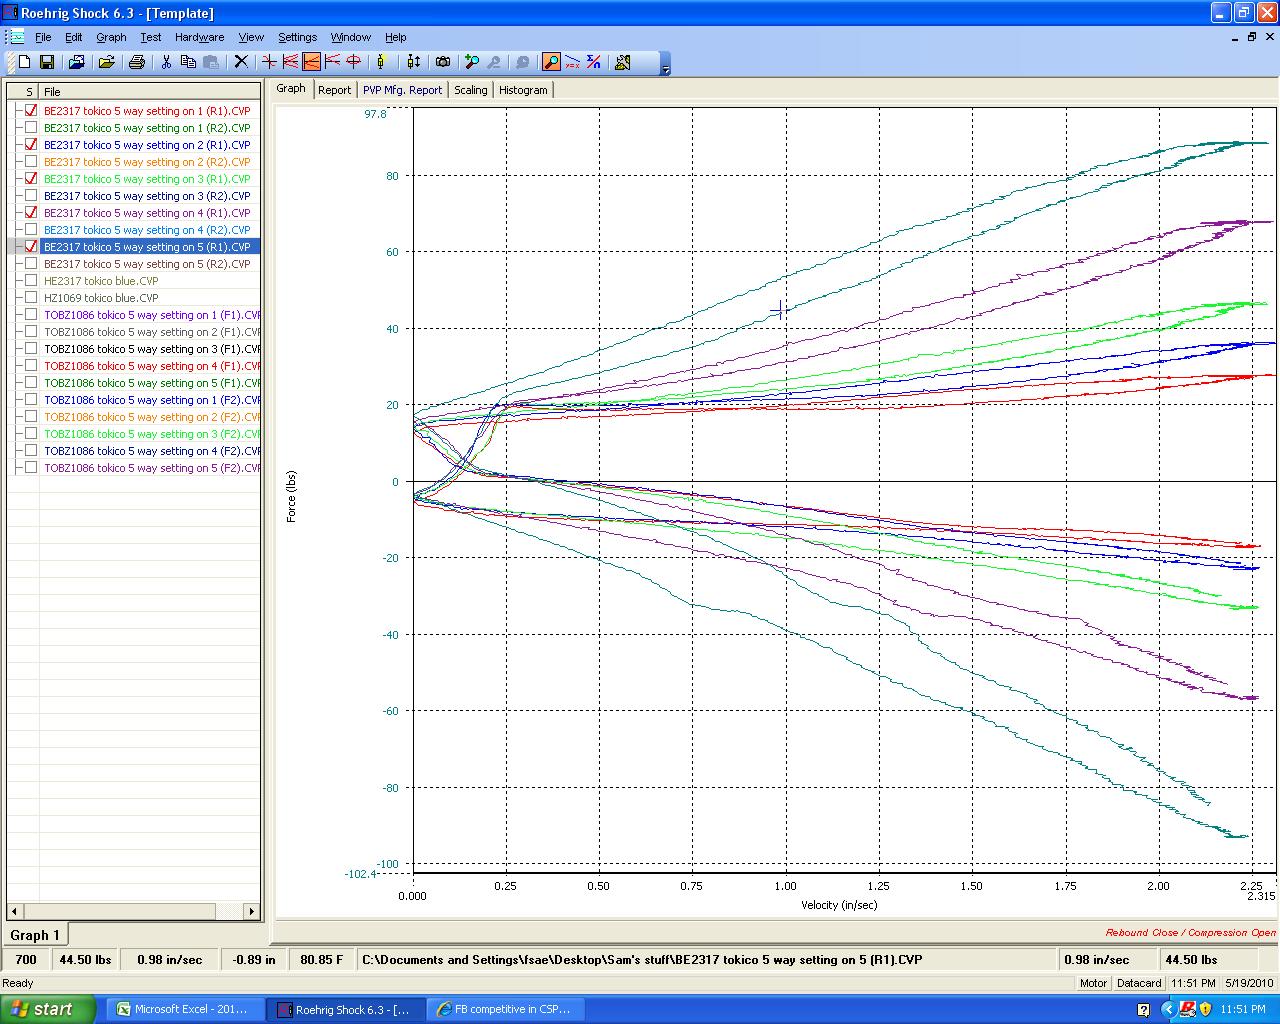Viewport: 1280px width, 1024px height.
Task: Open the PVP Mfg. Report tab
Action: [402, 90]
